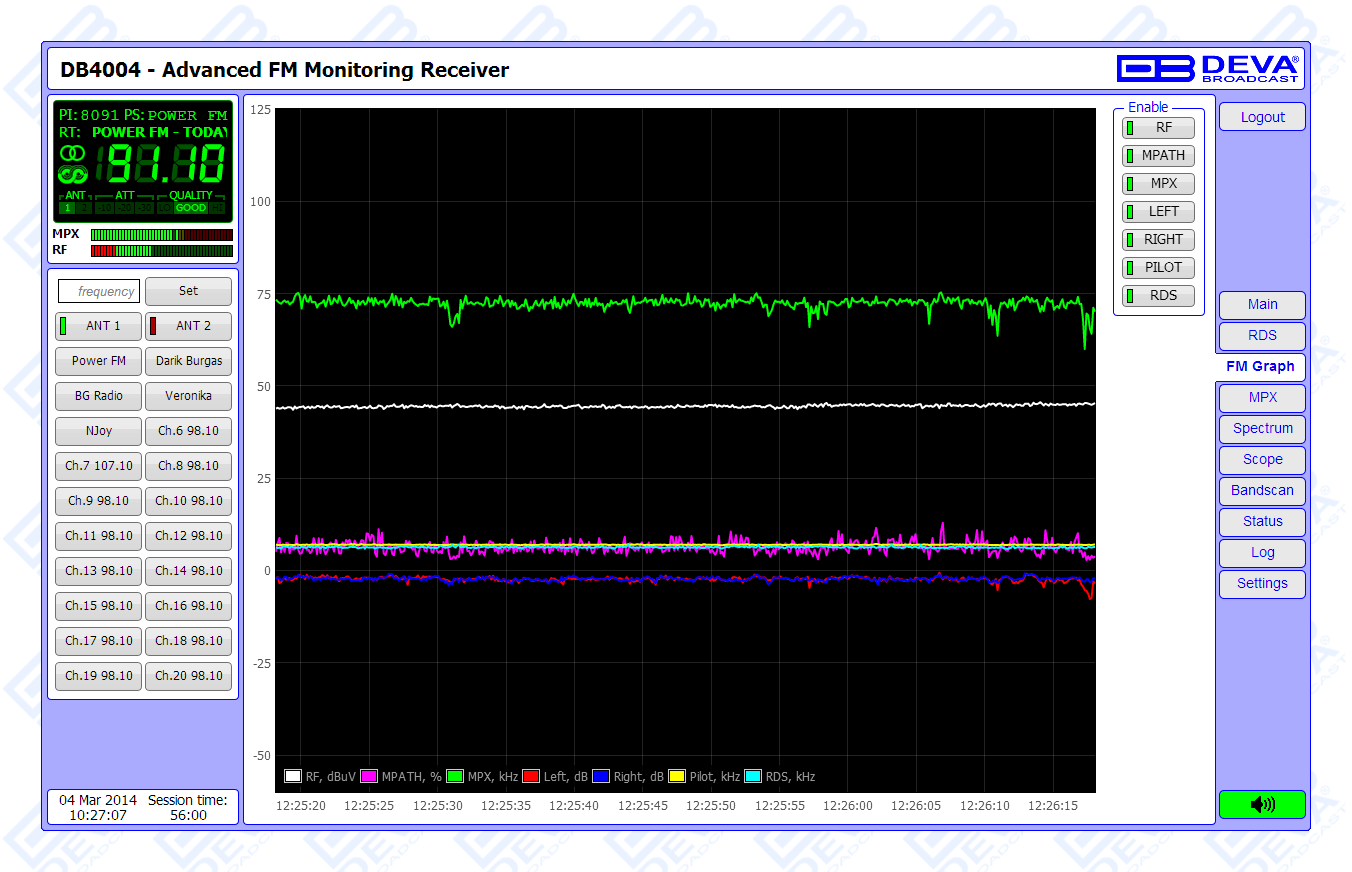Click the frequency input field

(99, 291)
